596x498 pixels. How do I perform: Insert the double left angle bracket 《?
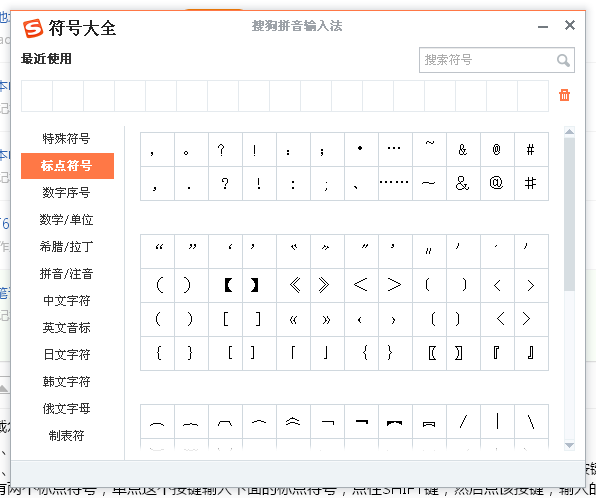click(x=293, y=285)
